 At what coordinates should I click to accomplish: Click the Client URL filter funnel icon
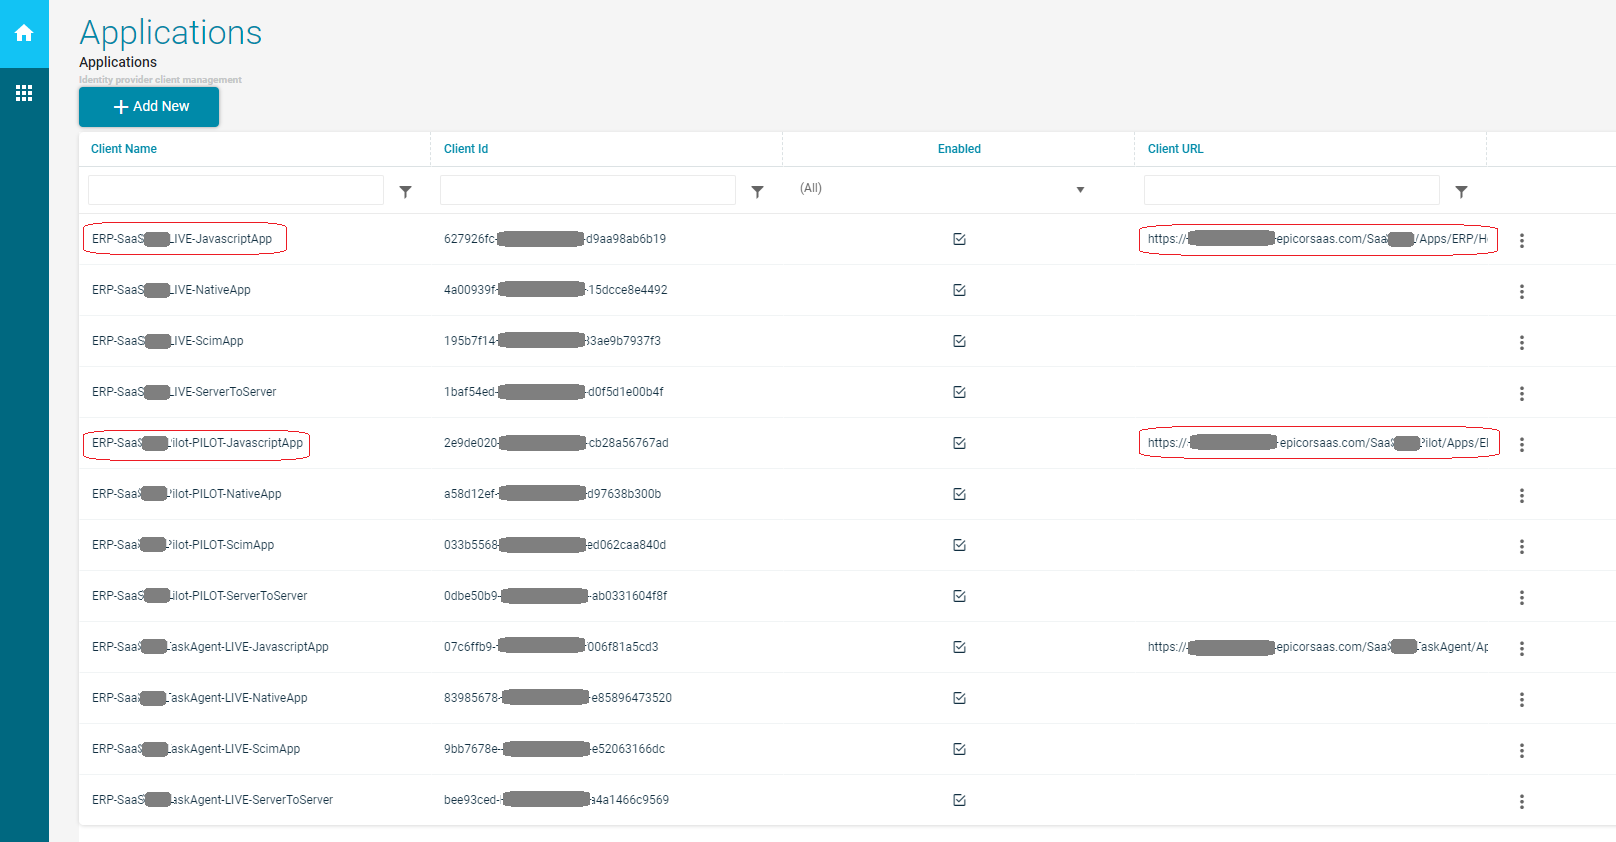click(x=1461, y=191)
